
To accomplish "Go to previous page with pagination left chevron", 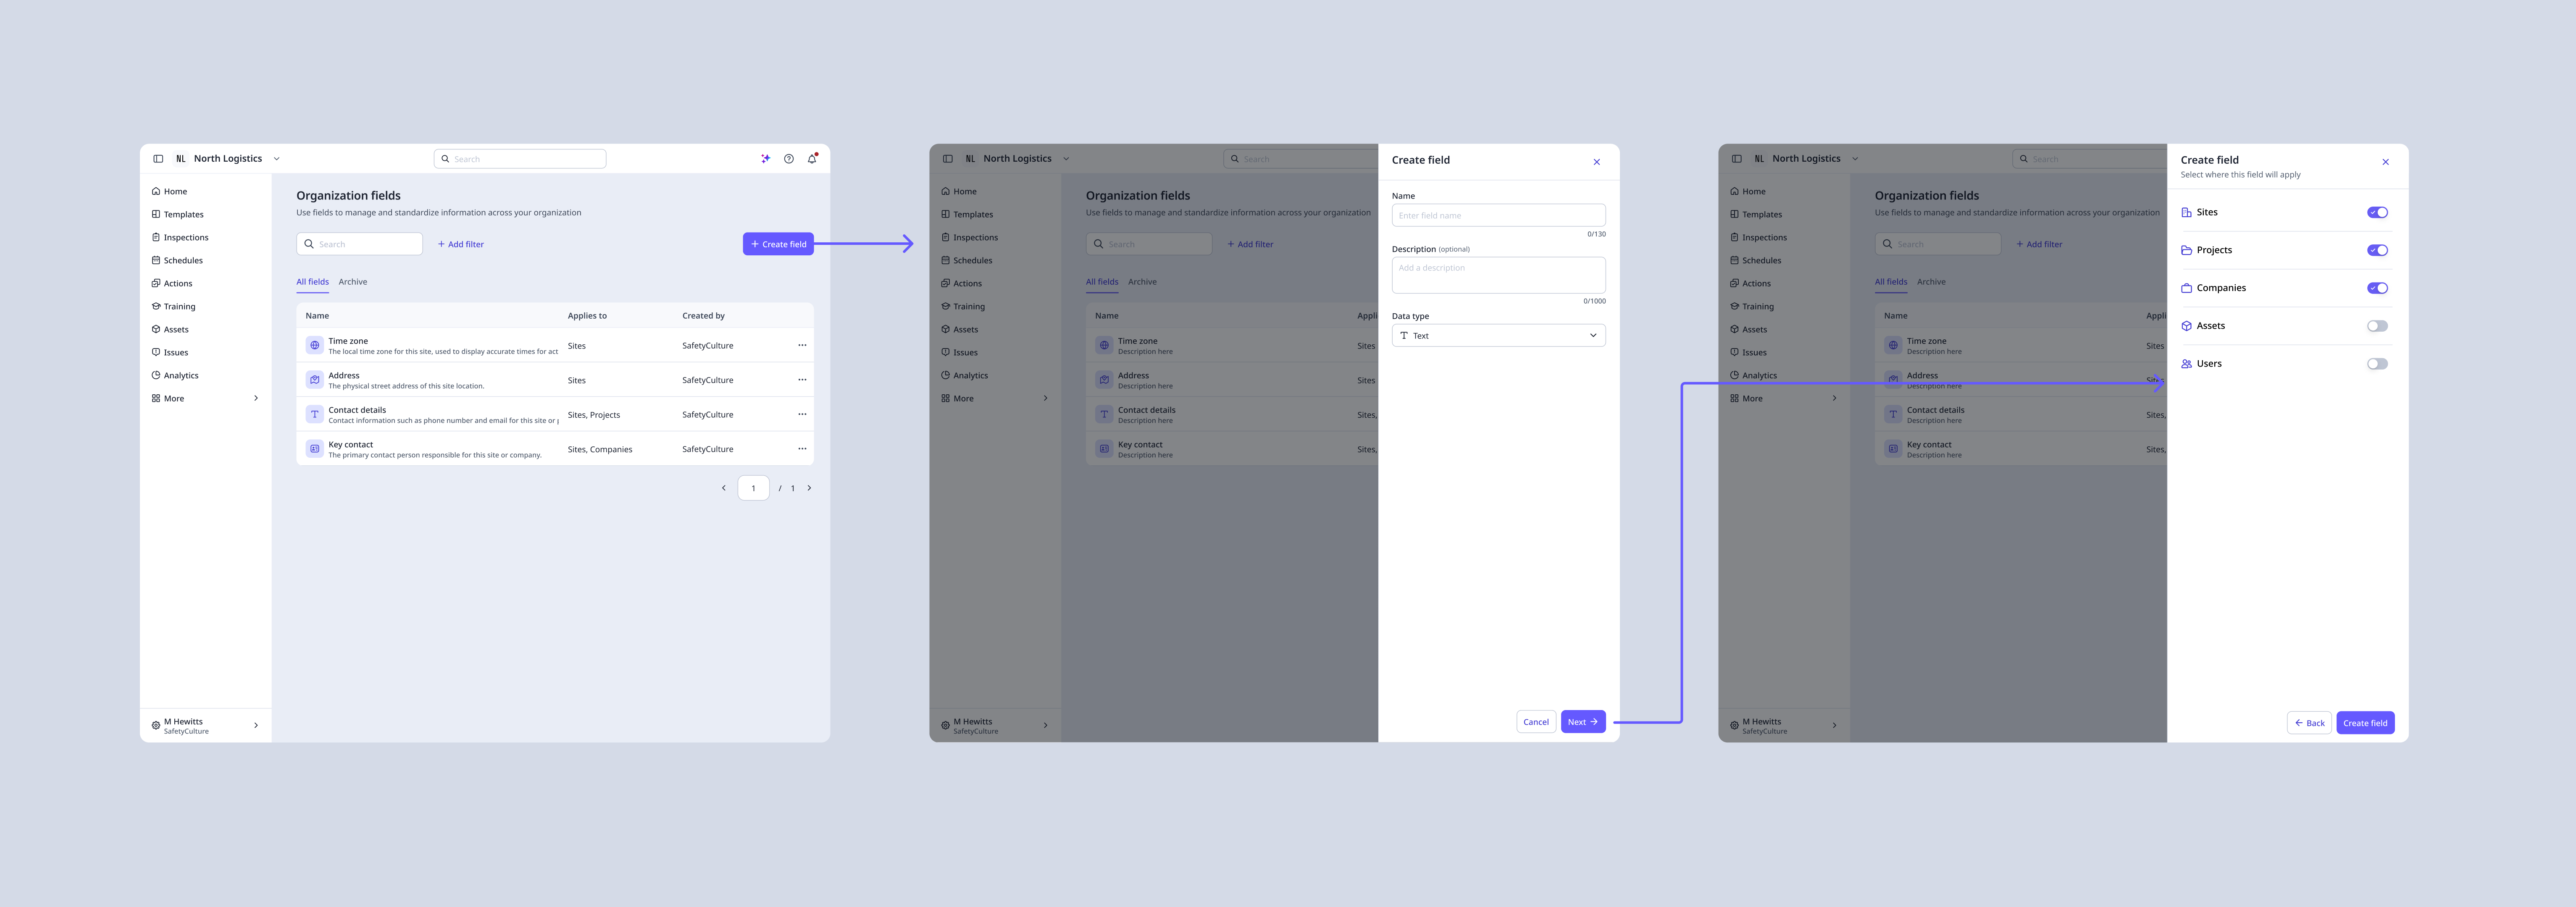I will [724, 488].
